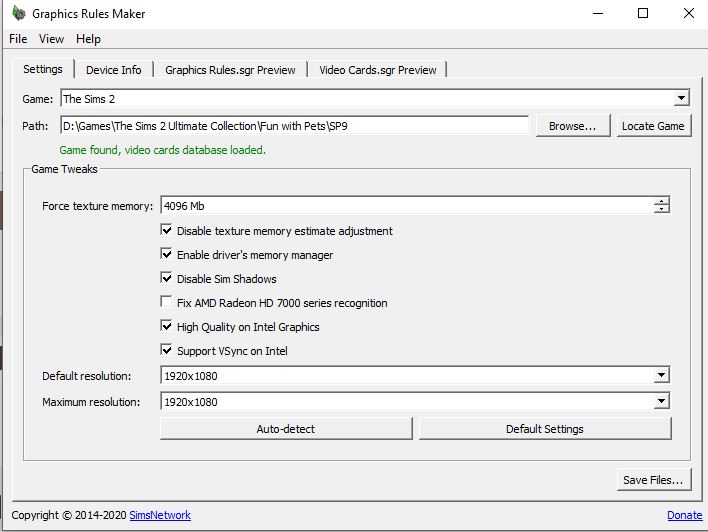Viewport: 708px width, 532px height.
Task: Open the File menu
Action: (18, 39)
